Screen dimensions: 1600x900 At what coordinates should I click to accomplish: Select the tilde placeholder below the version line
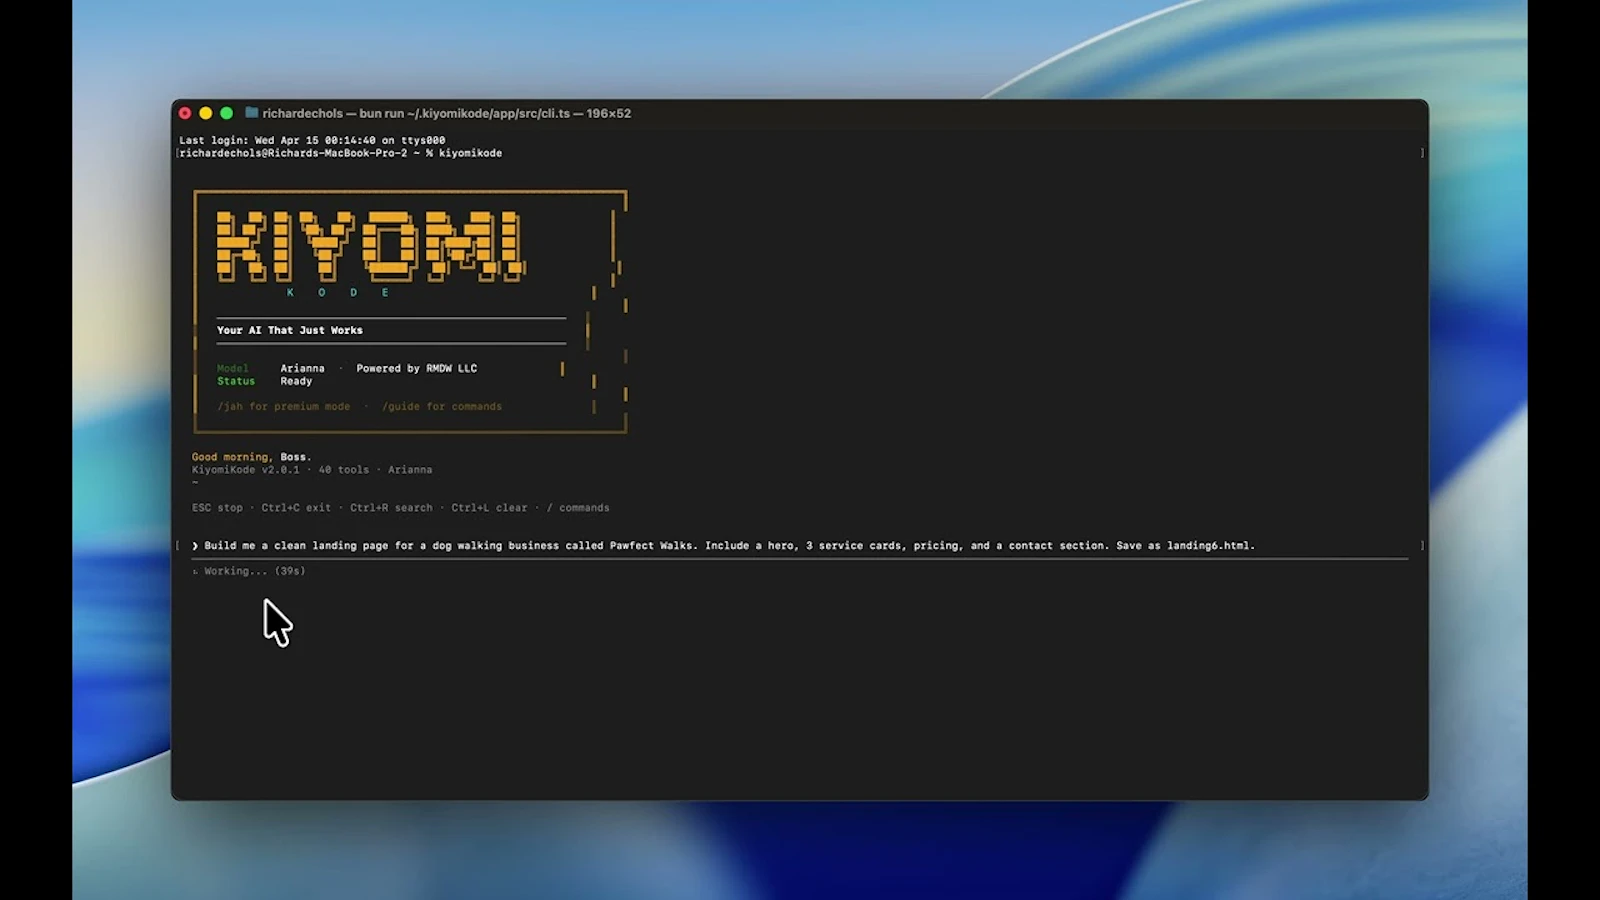[196, 480]
